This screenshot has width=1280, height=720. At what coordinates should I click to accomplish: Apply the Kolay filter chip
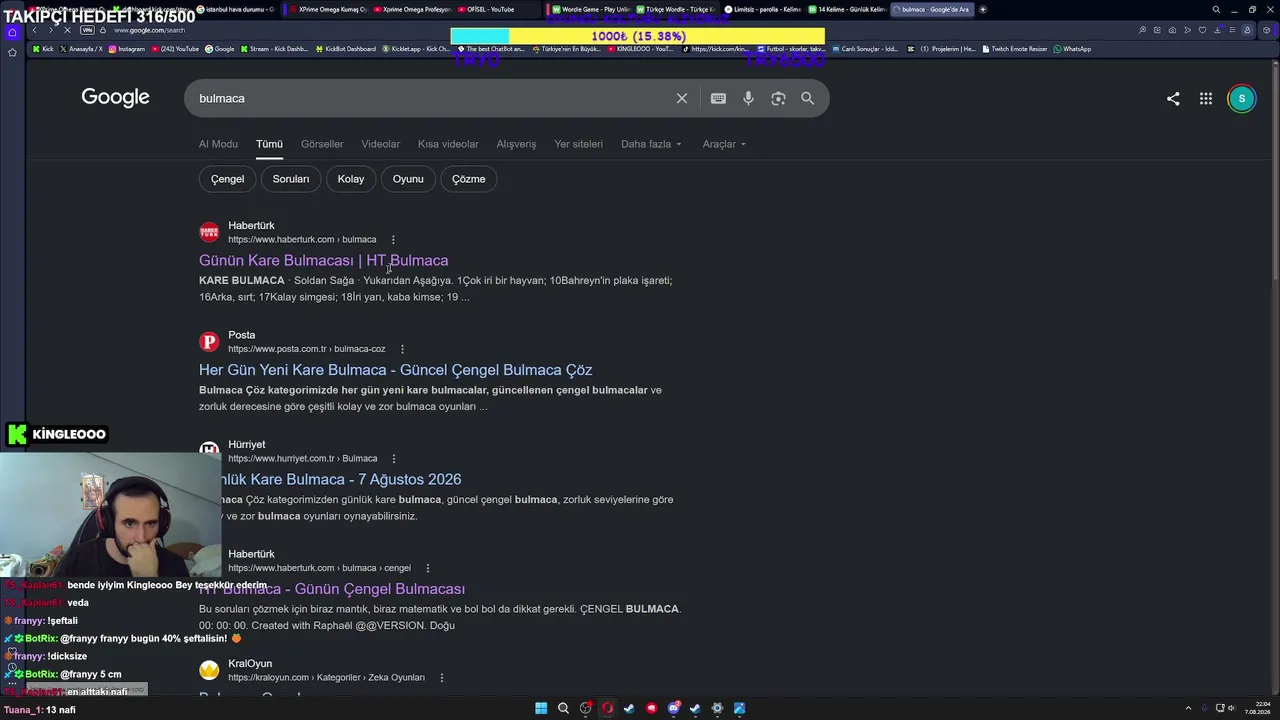pyautogui.click(x=351, y=179)
